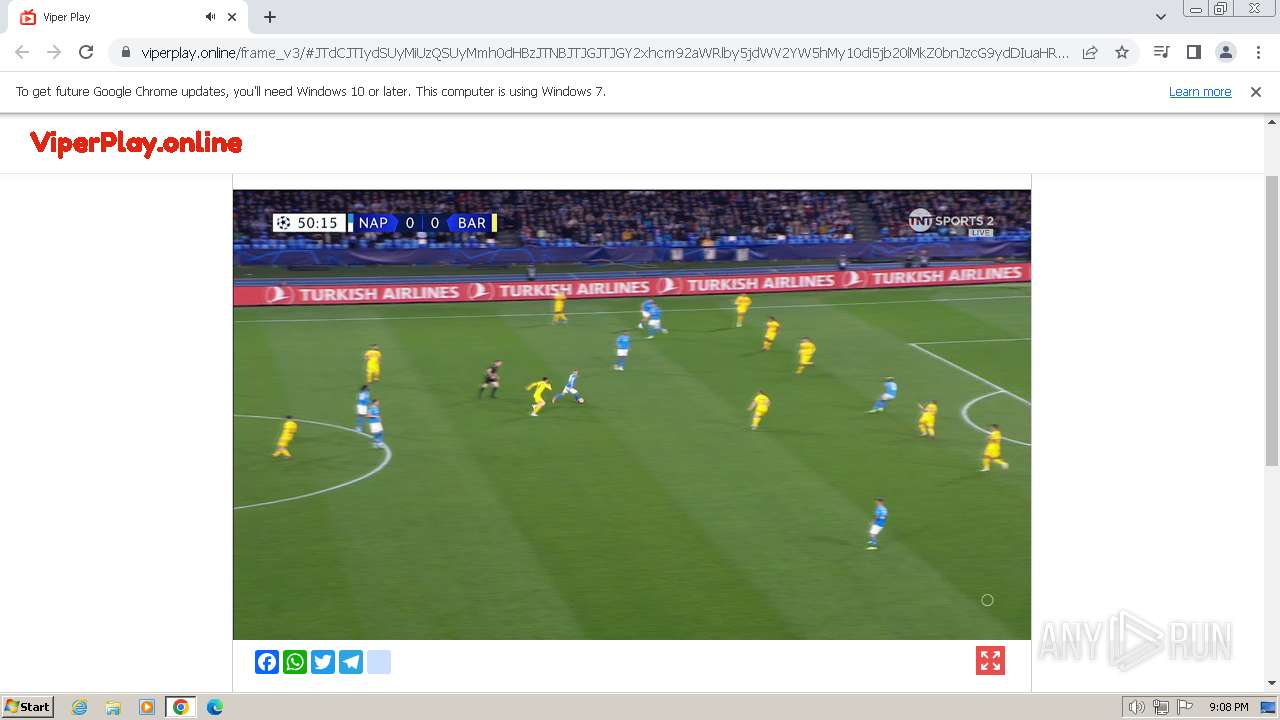Open the Windows Start menu

click(x=27, y=706)
